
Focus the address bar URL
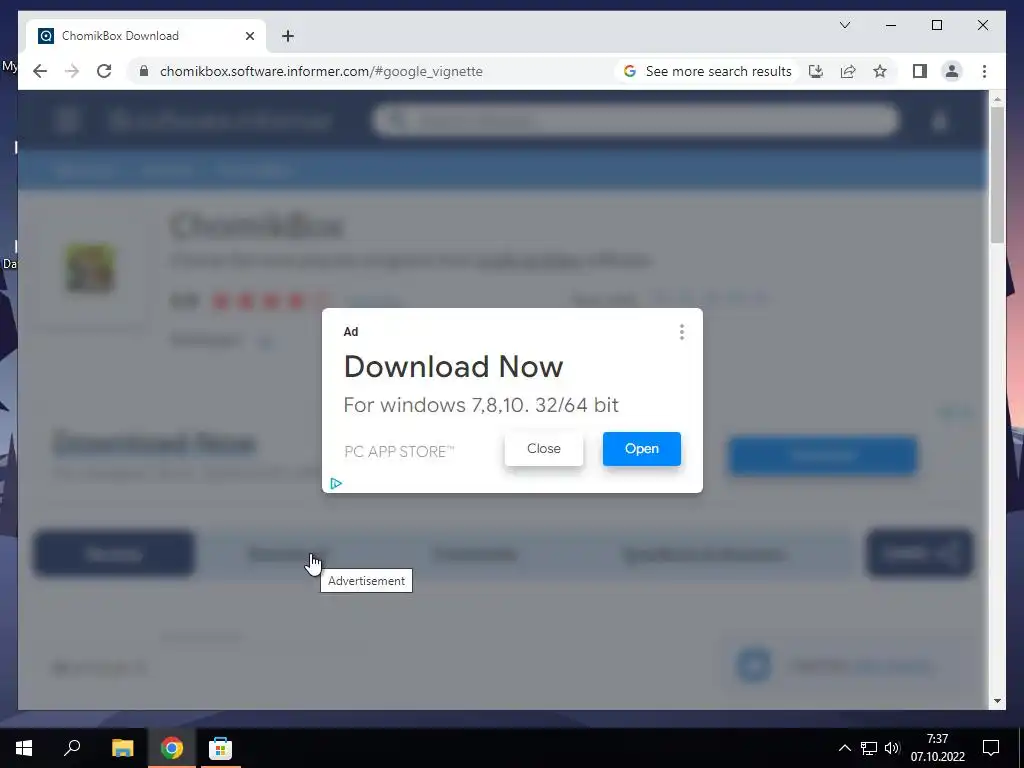tap(321, 71)
